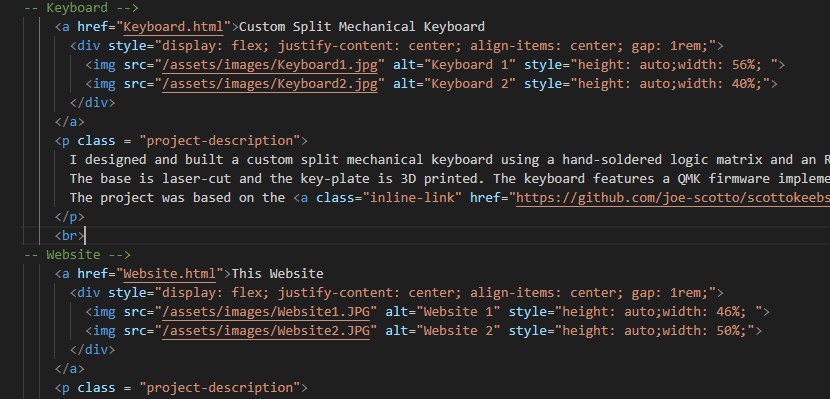Click the text 'The project was based on the'

tap(177, 197)
